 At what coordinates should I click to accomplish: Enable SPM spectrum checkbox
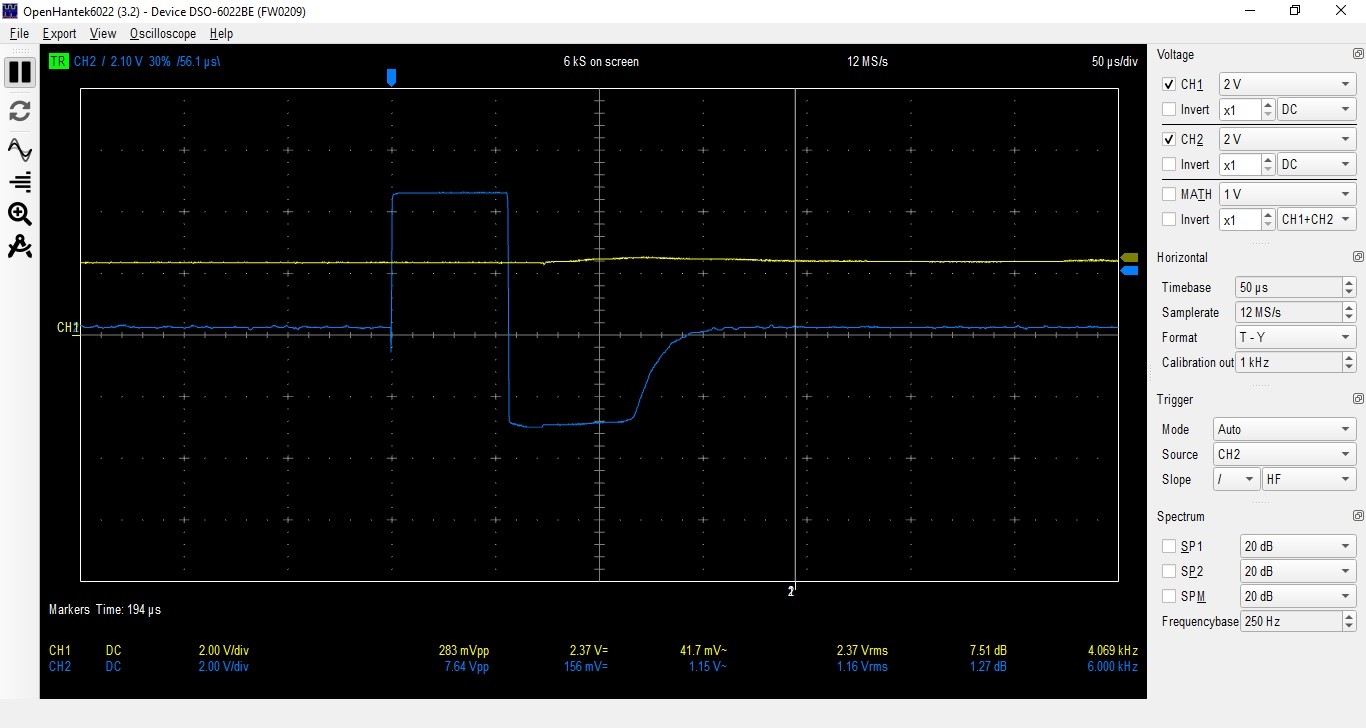(1169, 597)
